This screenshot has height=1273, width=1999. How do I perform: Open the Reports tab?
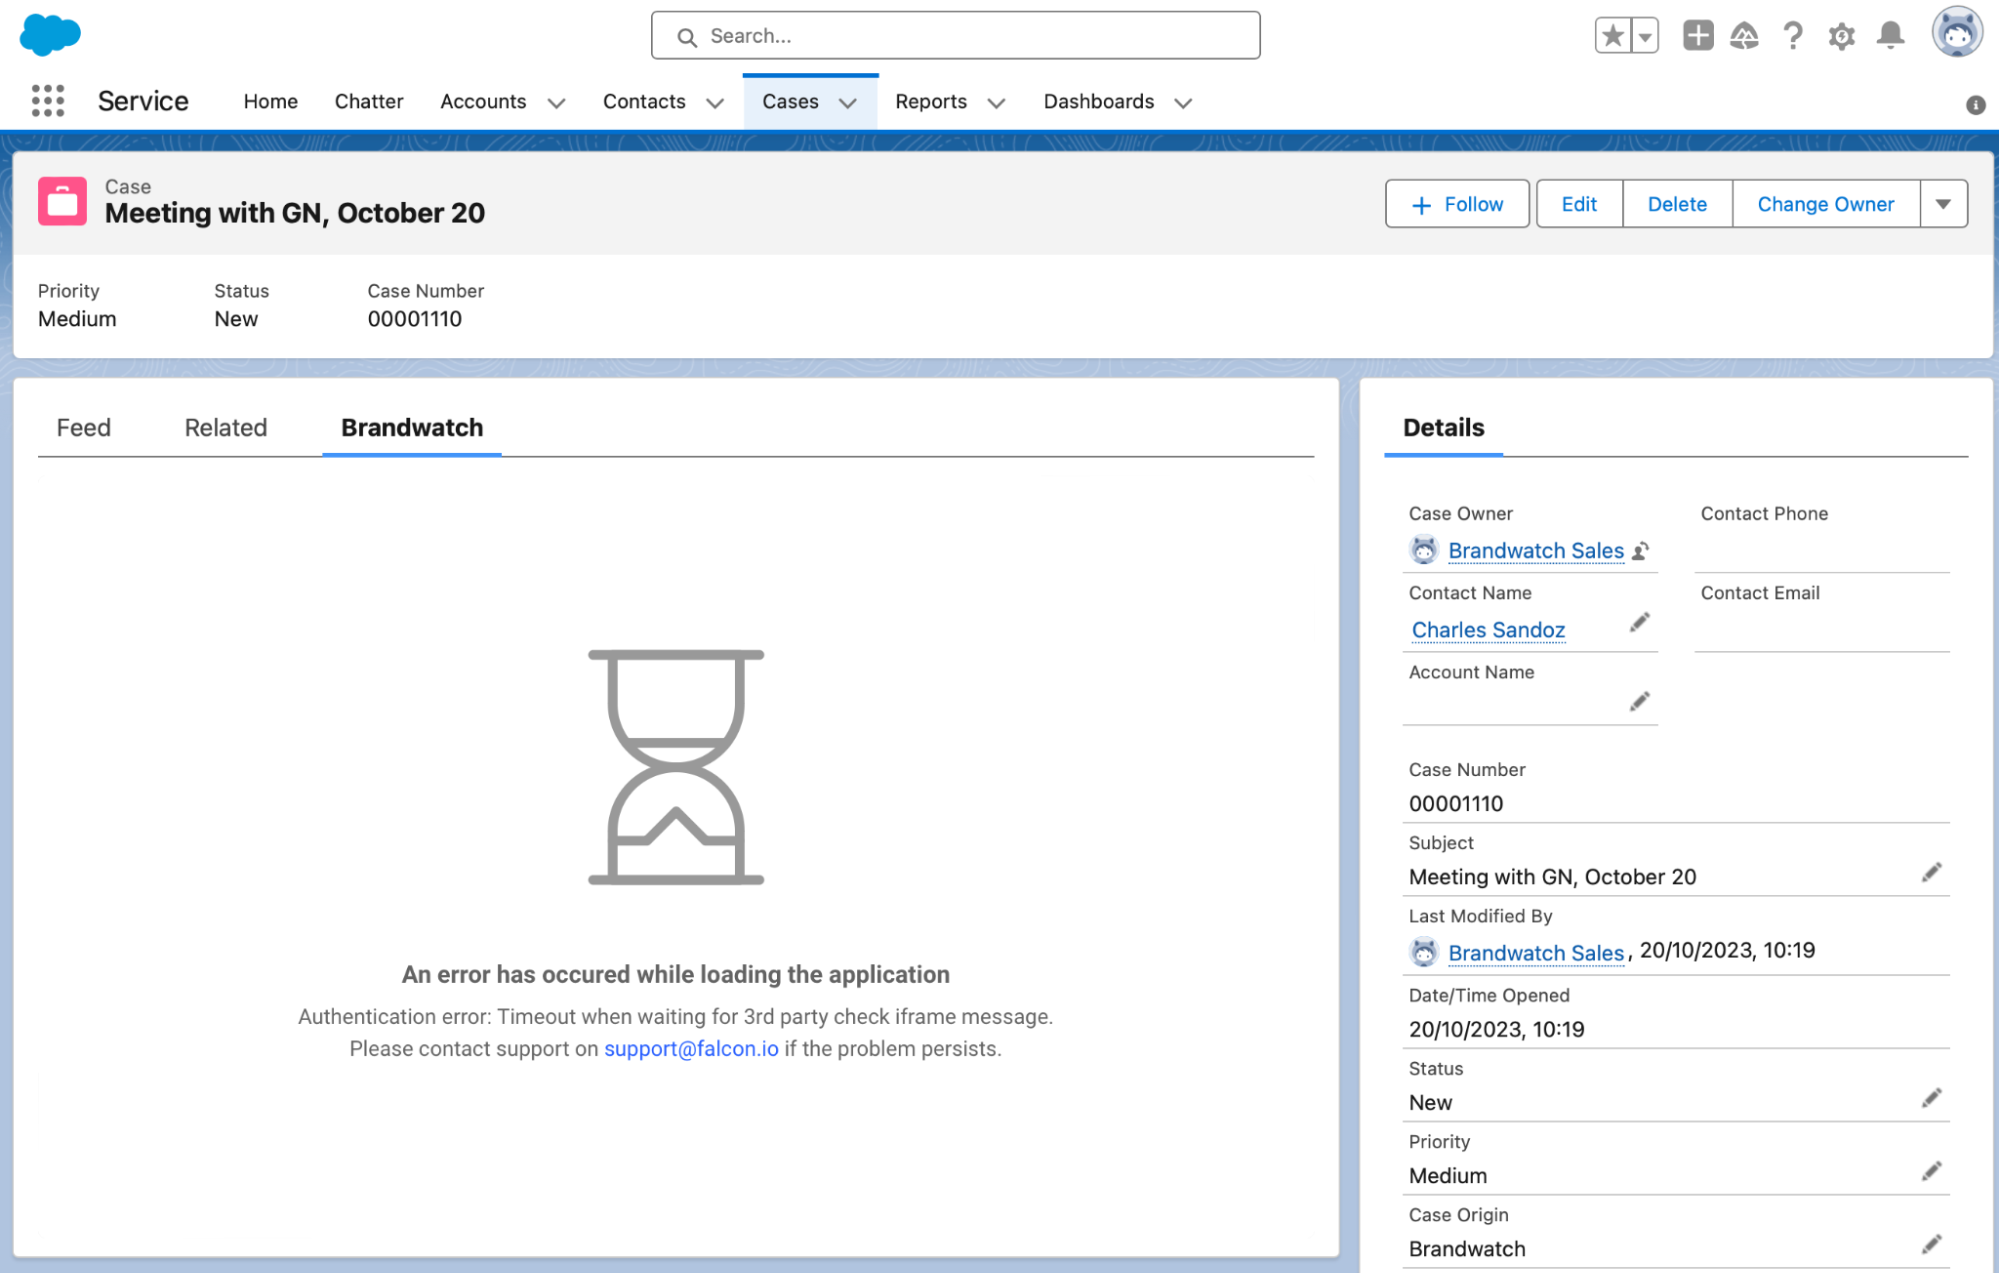931,101
